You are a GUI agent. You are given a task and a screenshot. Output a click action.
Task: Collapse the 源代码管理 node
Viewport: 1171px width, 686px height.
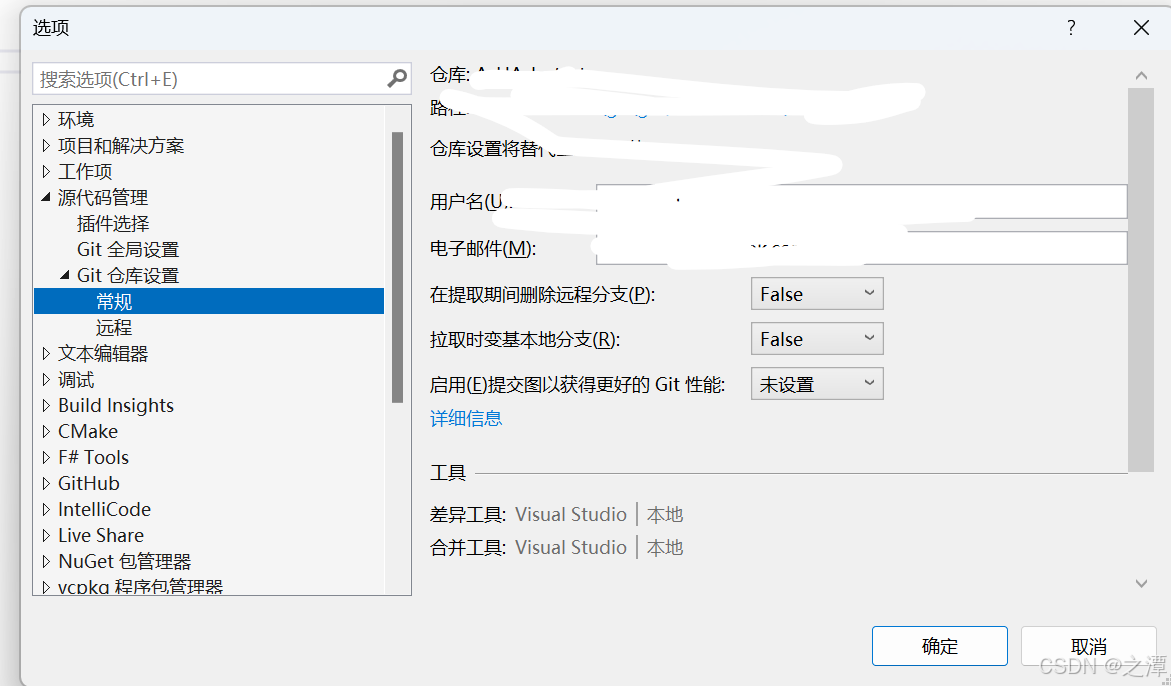(46, 197)
